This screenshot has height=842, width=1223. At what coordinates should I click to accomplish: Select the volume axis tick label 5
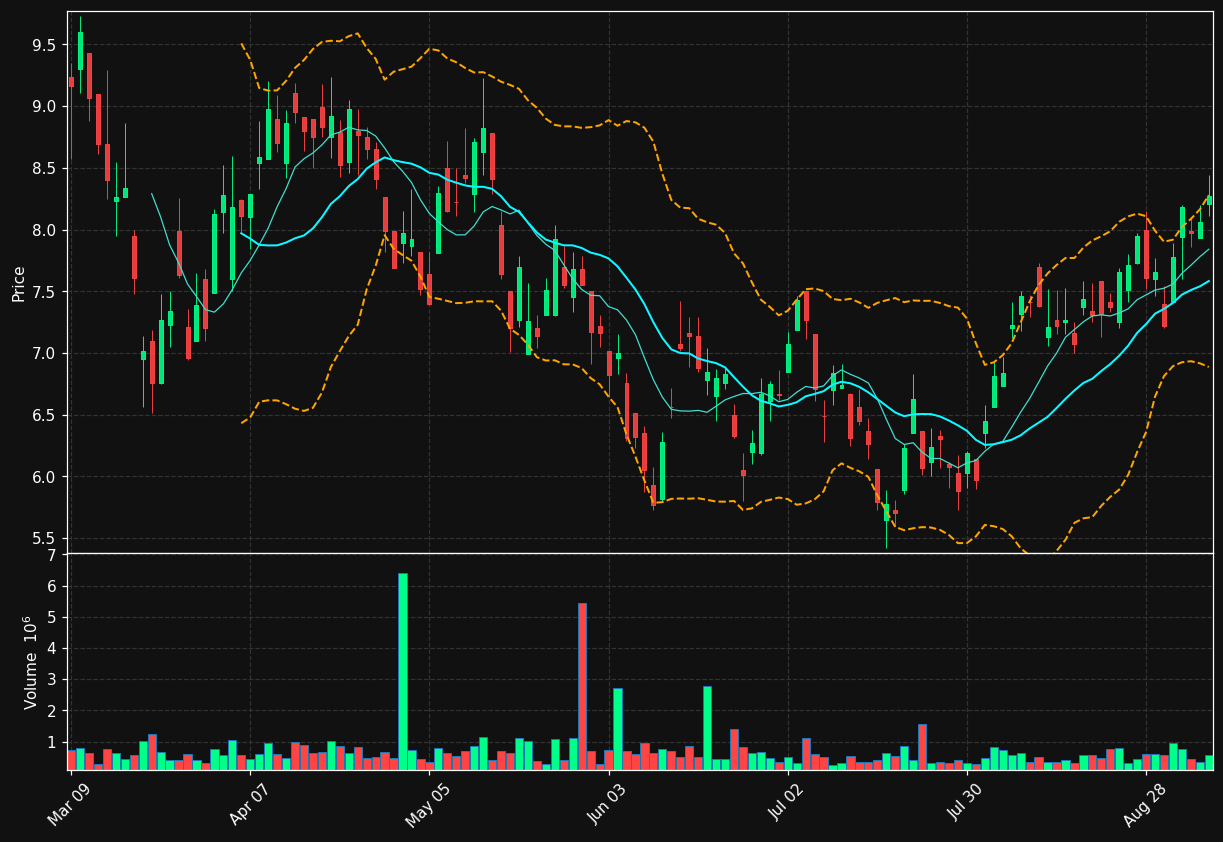coord(51,618)
